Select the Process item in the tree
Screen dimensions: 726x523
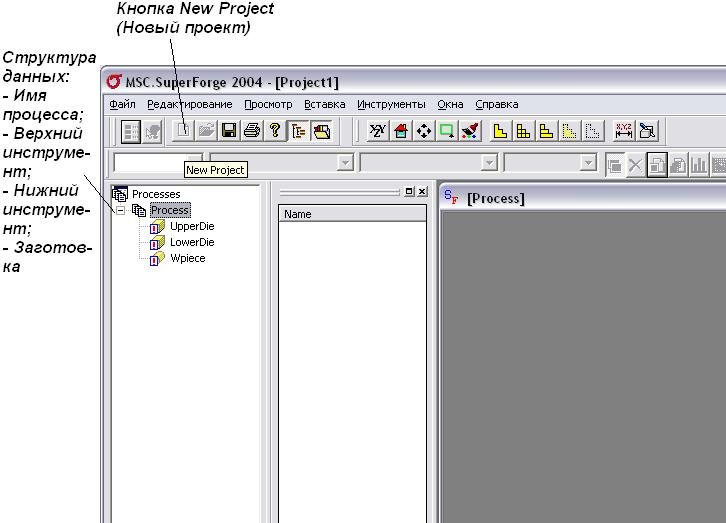(x=170, y=210)
